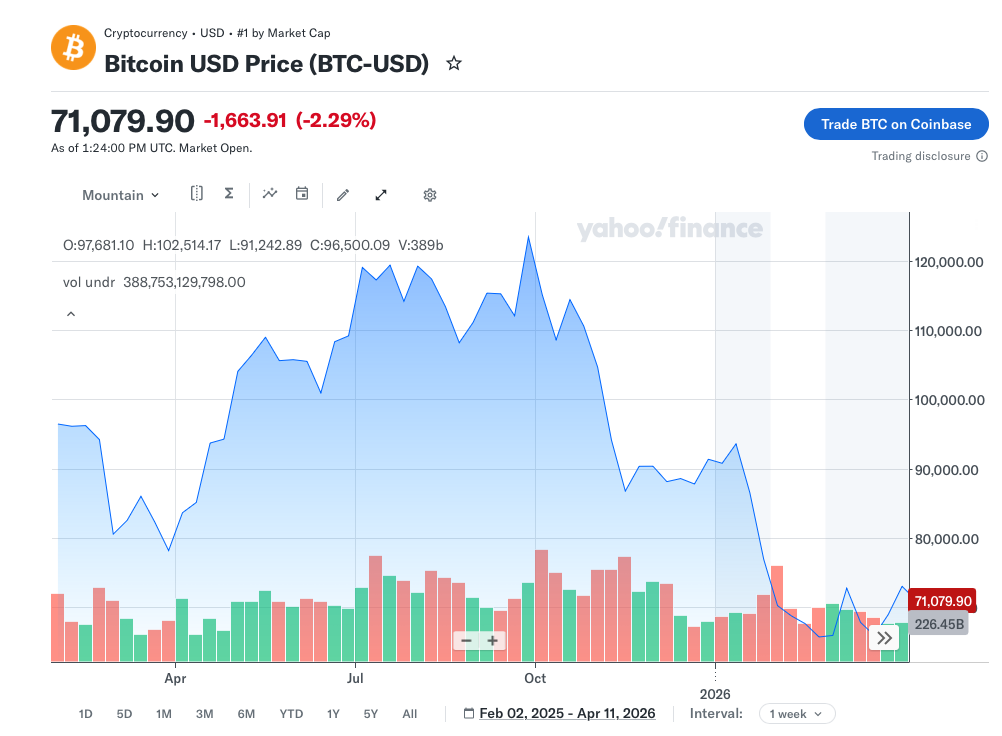
Task: Open chart settings gear
Action: (x=430, y=195)
